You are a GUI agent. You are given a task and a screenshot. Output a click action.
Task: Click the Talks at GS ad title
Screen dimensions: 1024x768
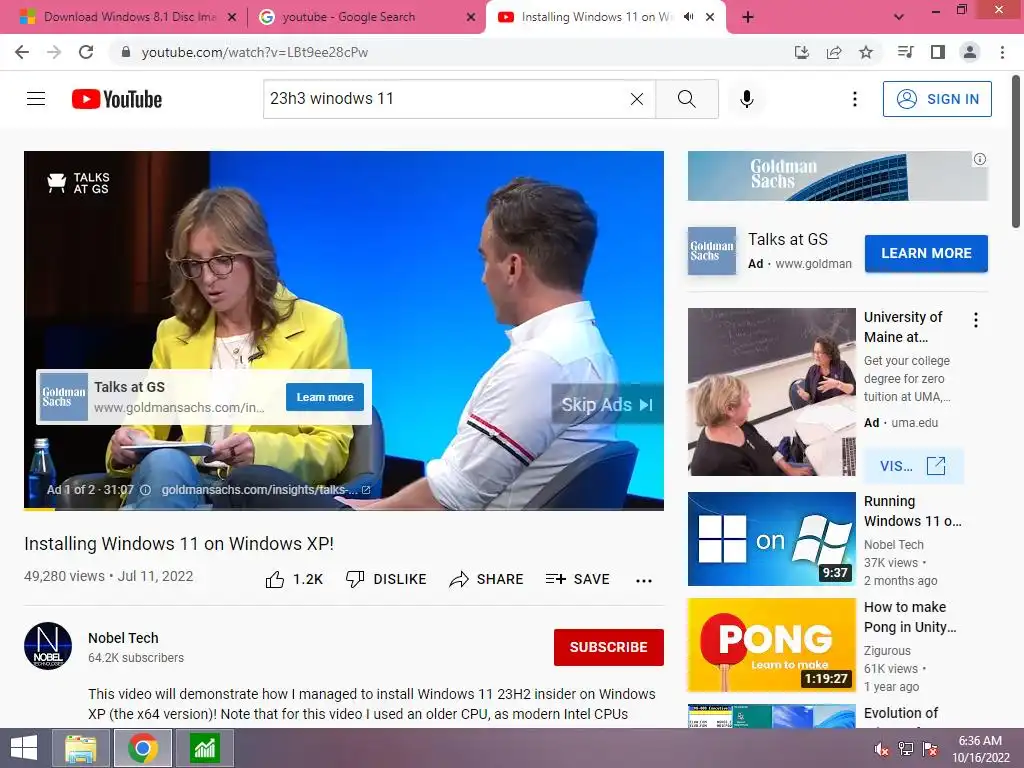[x=788, y=240]
